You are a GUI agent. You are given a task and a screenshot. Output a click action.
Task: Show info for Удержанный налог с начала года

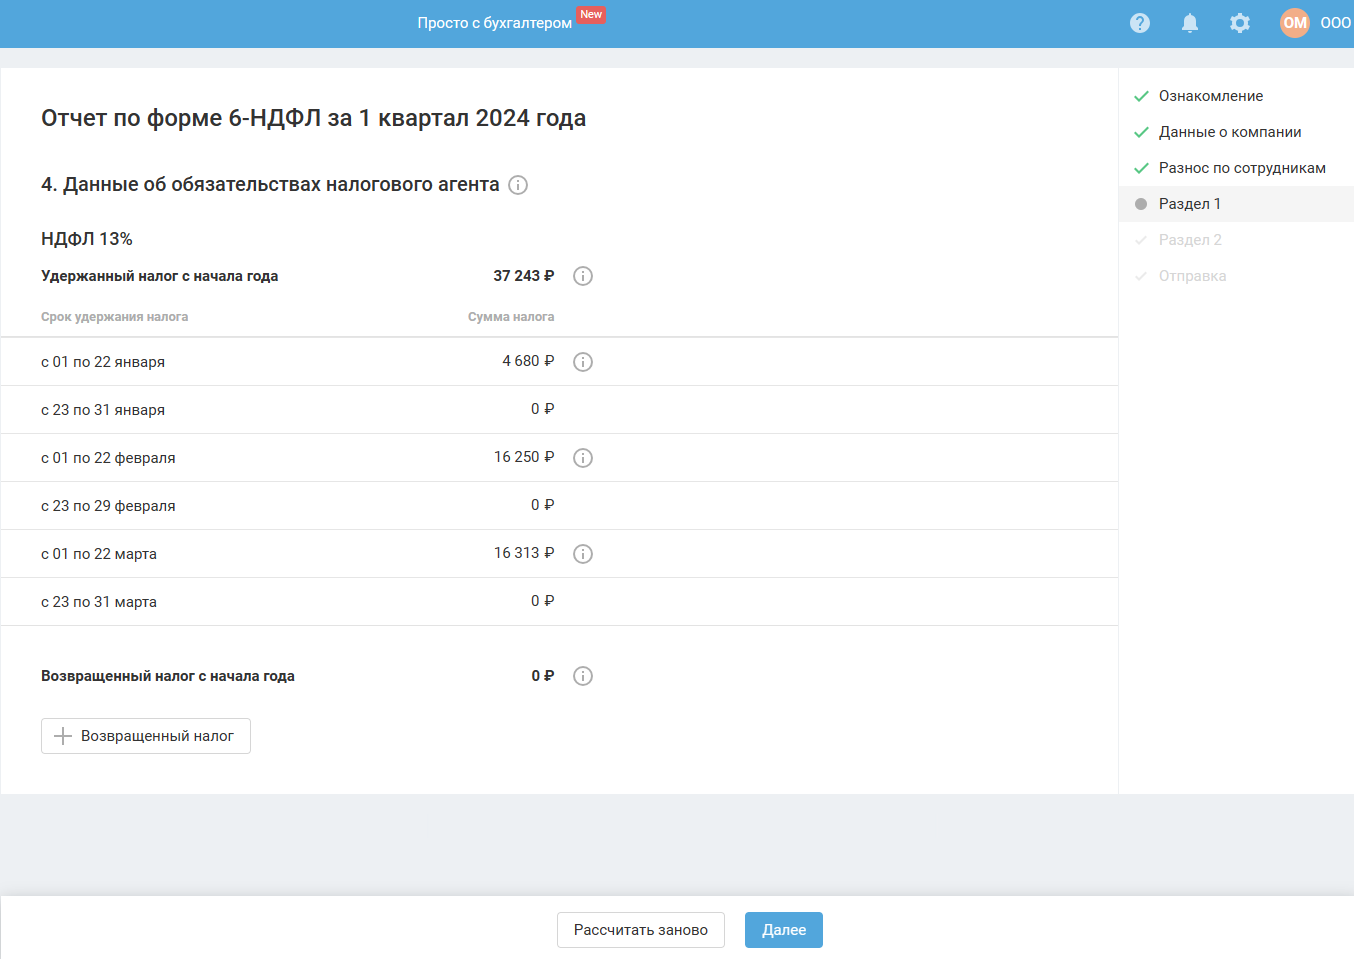583,276
